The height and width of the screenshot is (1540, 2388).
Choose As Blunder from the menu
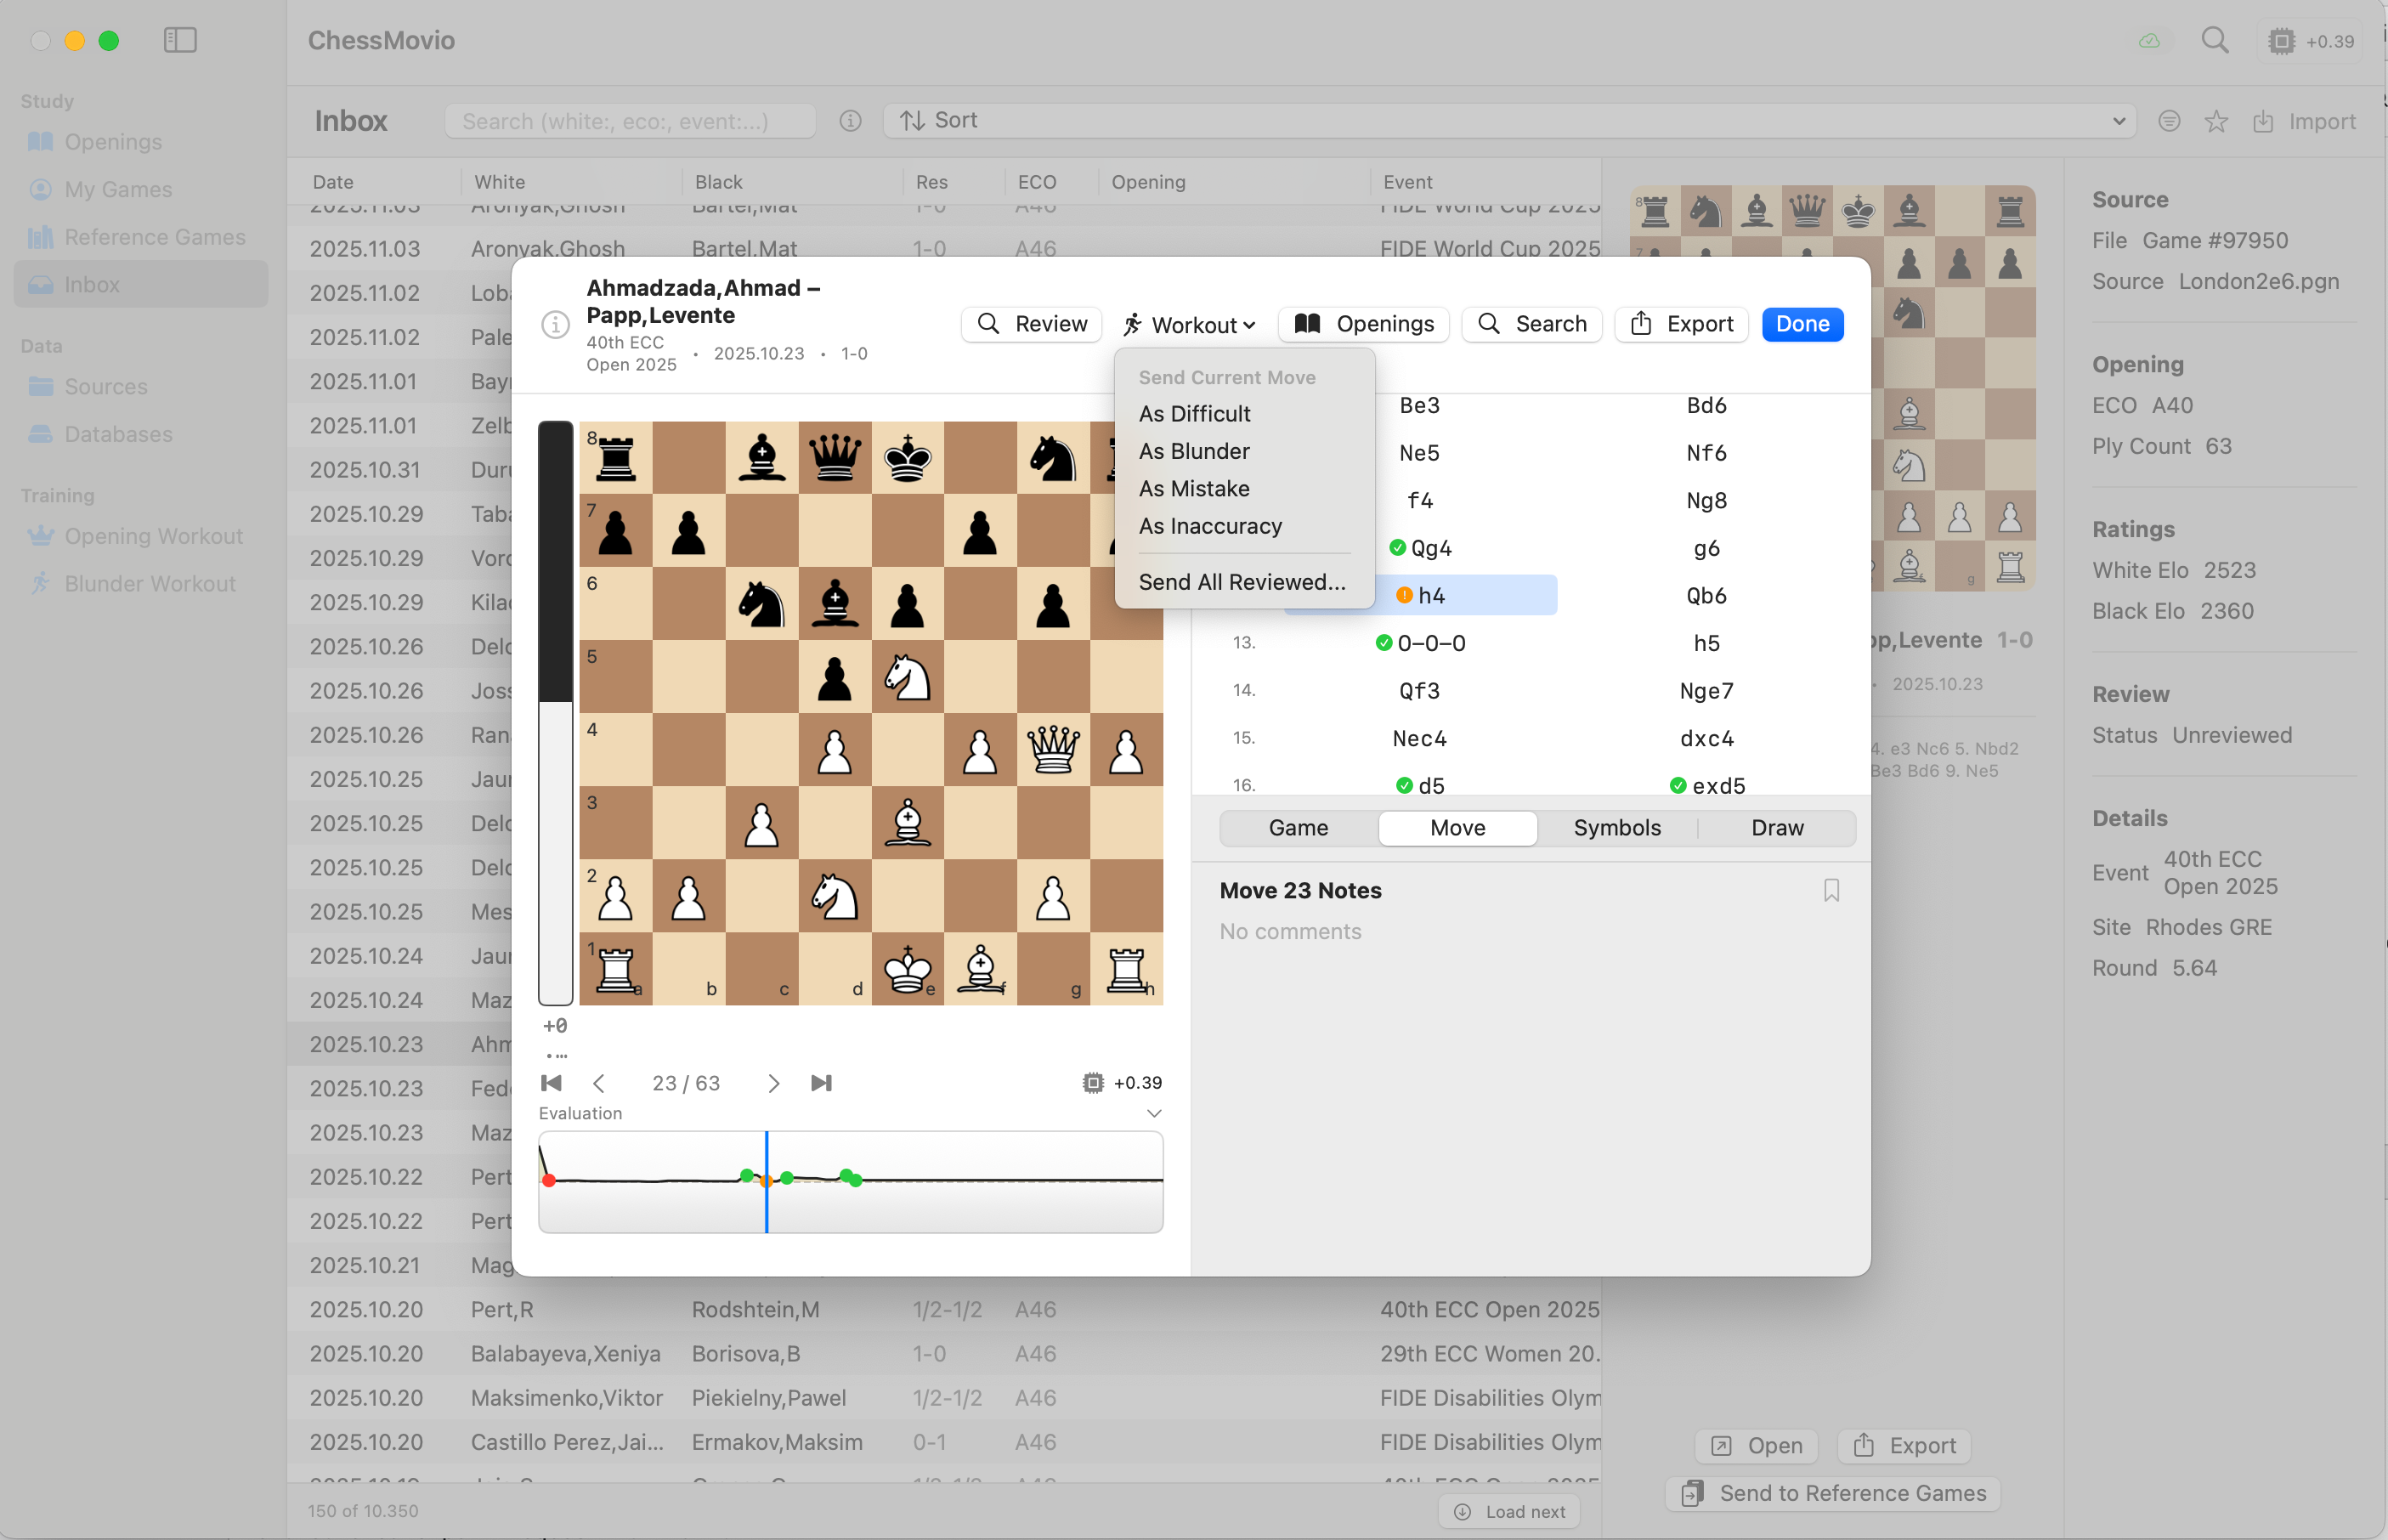coord(1194,451)
